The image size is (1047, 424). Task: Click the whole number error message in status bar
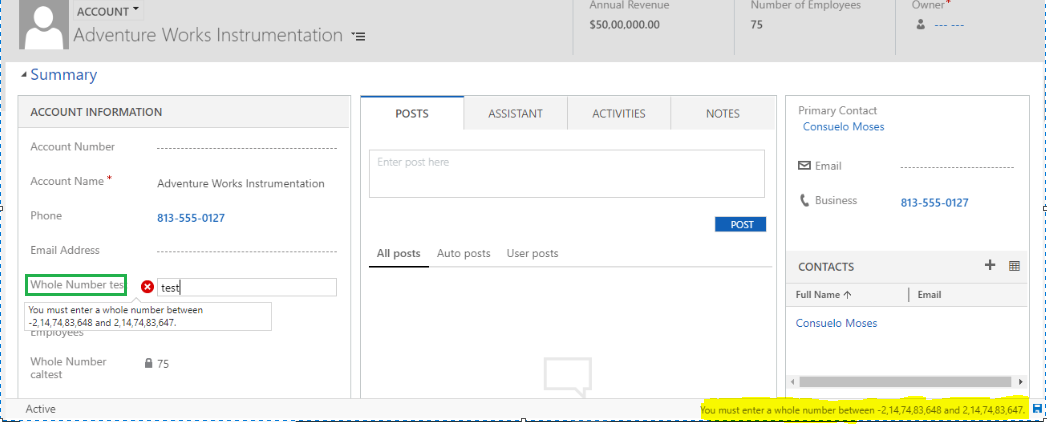[863, 409]
